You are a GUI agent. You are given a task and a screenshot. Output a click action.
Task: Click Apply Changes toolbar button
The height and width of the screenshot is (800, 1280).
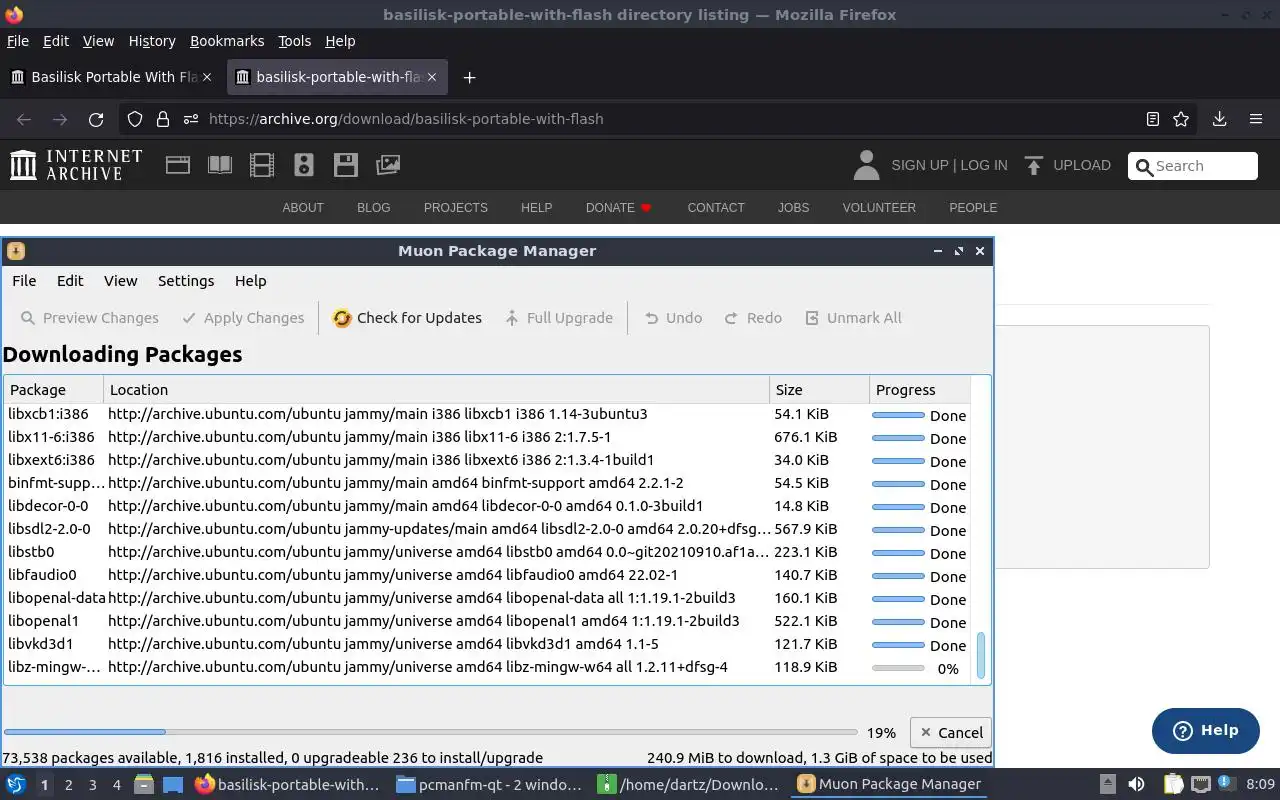click(243, 318)
